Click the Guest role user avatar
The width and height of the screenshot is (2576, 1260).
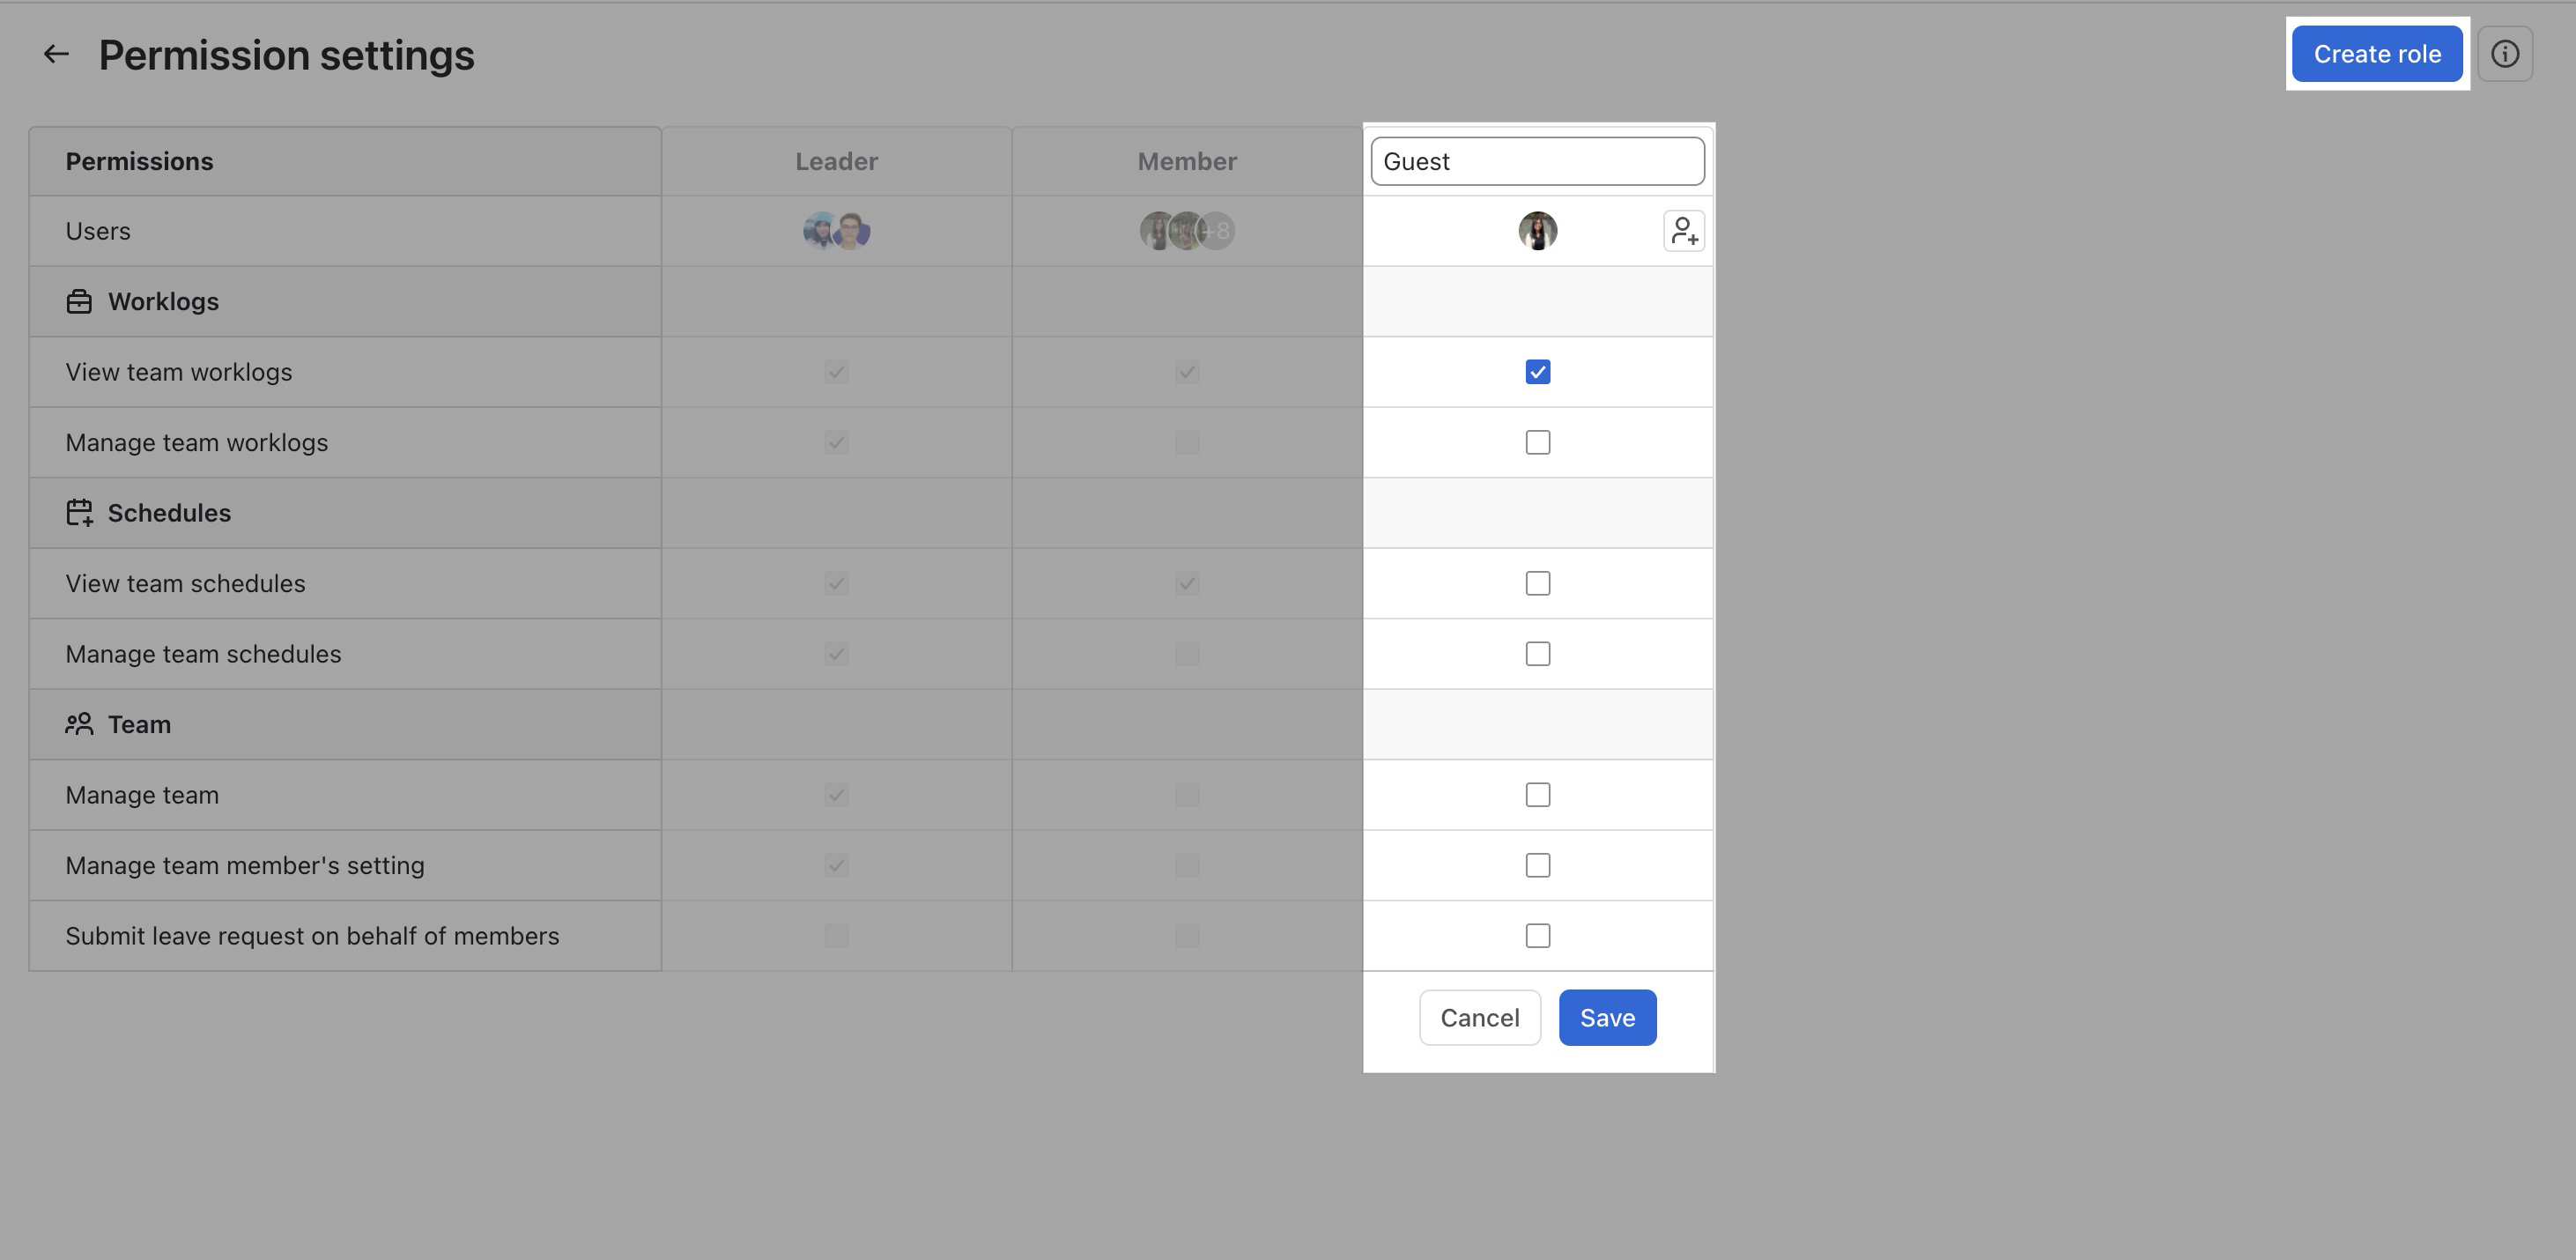1537,231
